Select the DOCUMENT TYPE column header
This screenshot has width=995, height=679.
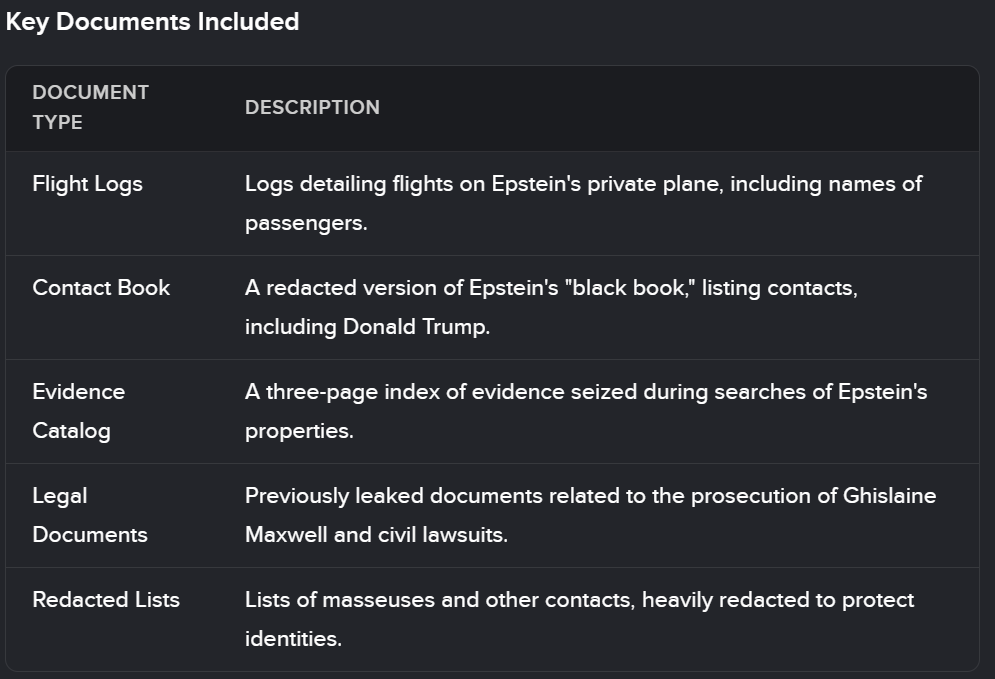pyautogui.click(x=91, y=107)
